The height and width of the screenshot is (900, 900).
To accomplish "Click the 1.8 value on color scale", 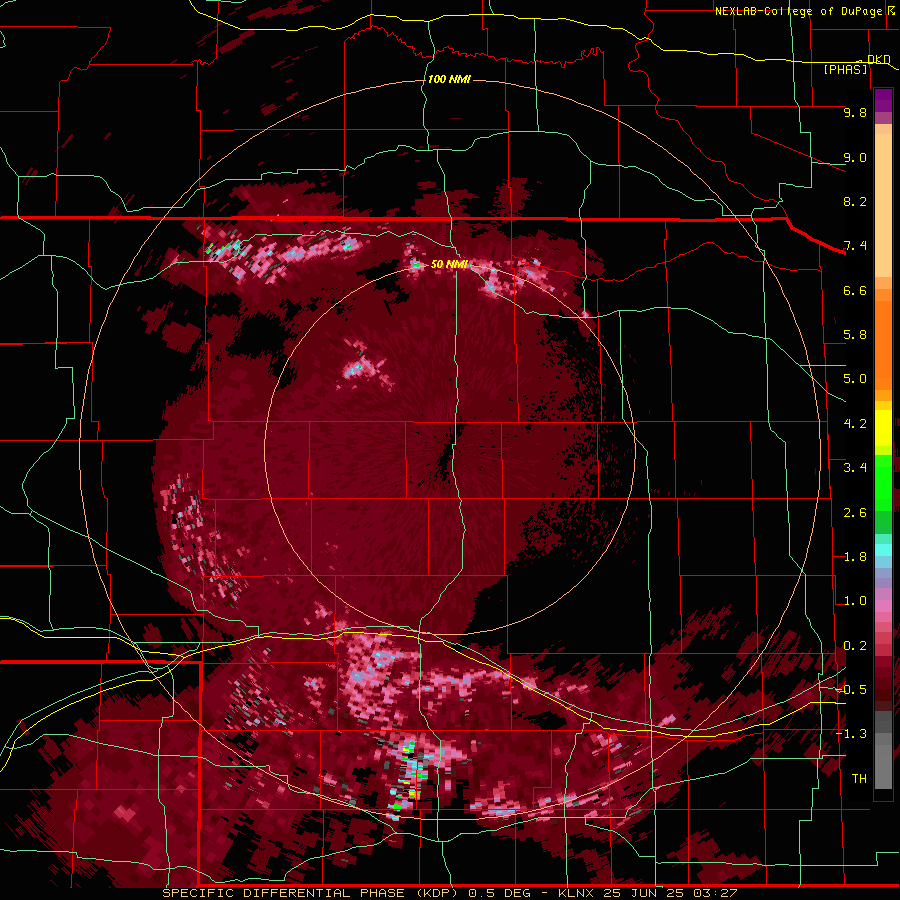I will 855,557.
